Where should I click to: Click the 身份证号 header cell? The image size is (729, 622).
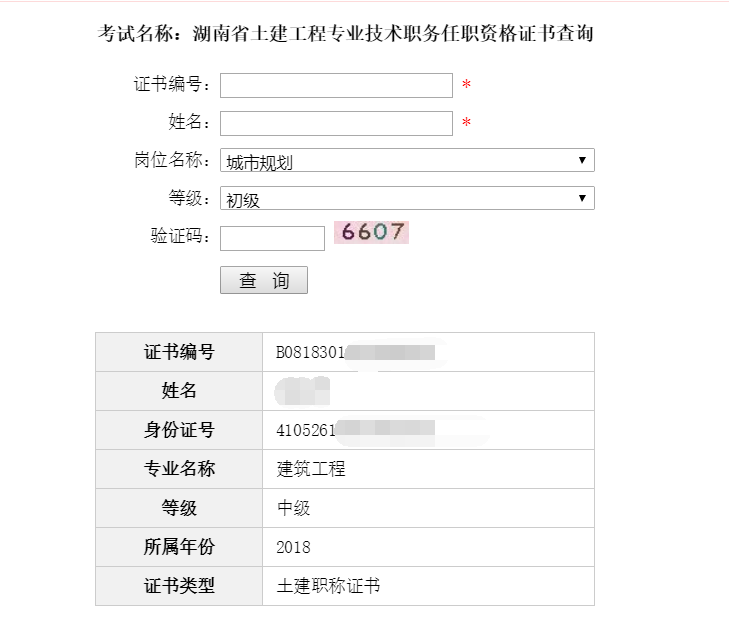coord(179,430)
